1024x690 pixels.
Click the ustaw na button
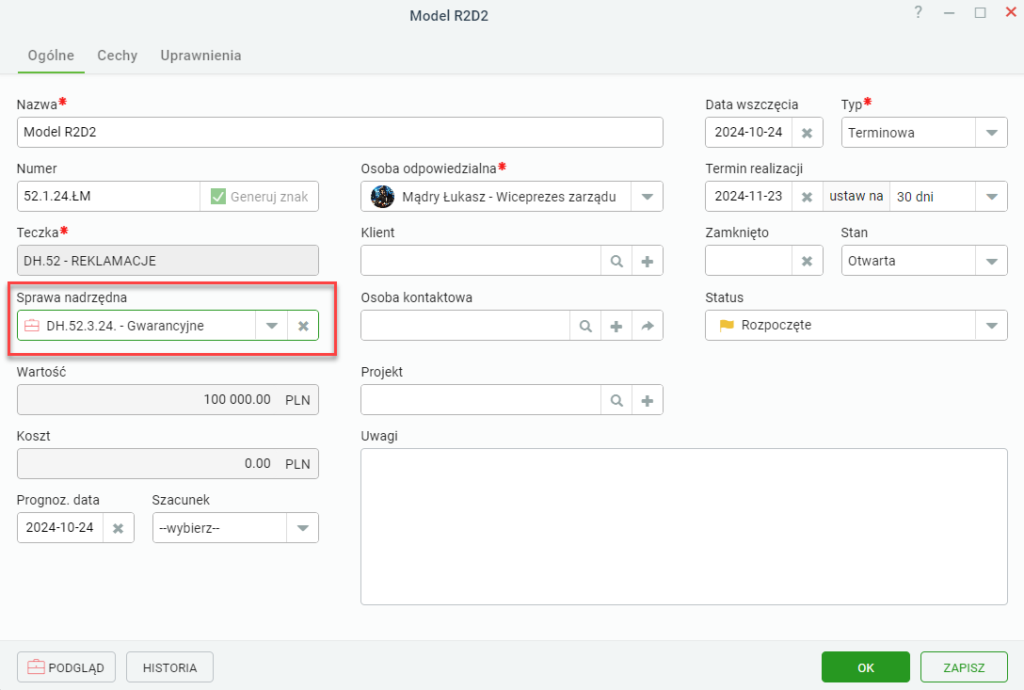856,196
